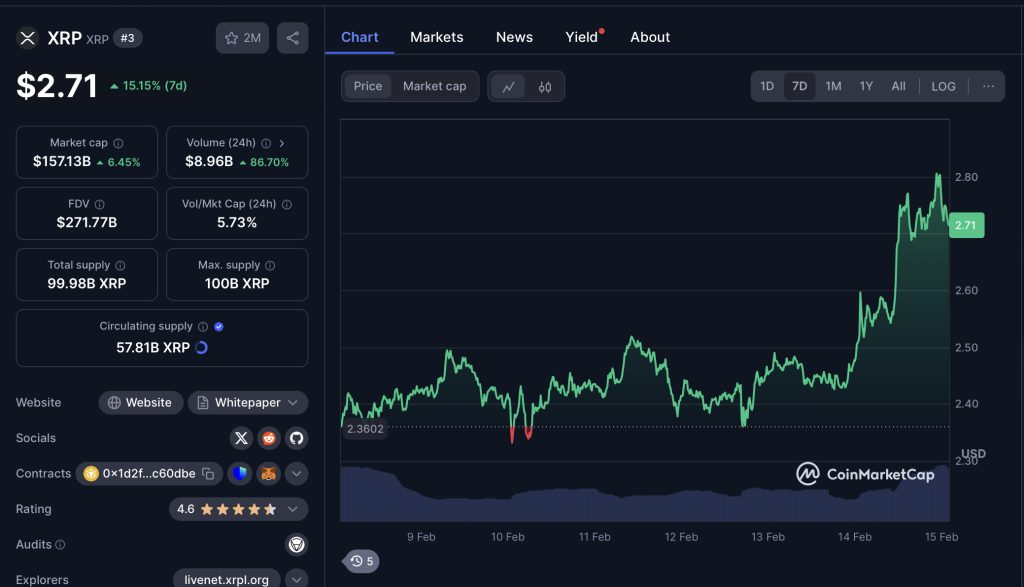1024x587 pixels.
Task: Toggle the LOG scale on the chart
Action: click(x=943, y=87)
